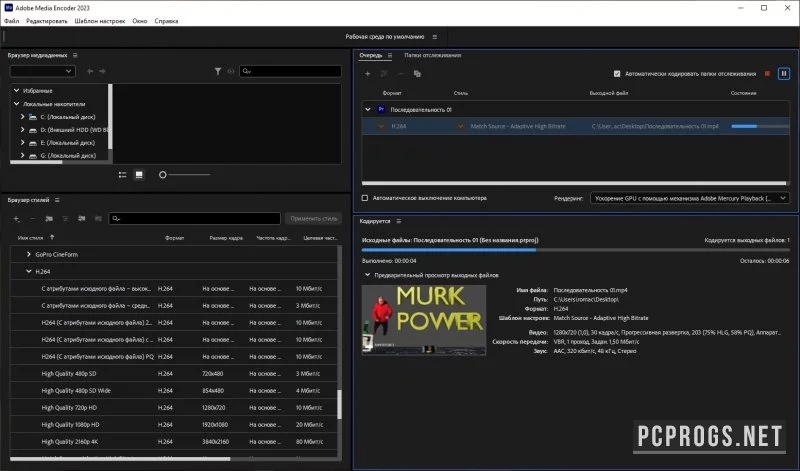Switch to the Папки отслеживания tab
The height and width of the screenshot is (471, 800).
[433, 55]
